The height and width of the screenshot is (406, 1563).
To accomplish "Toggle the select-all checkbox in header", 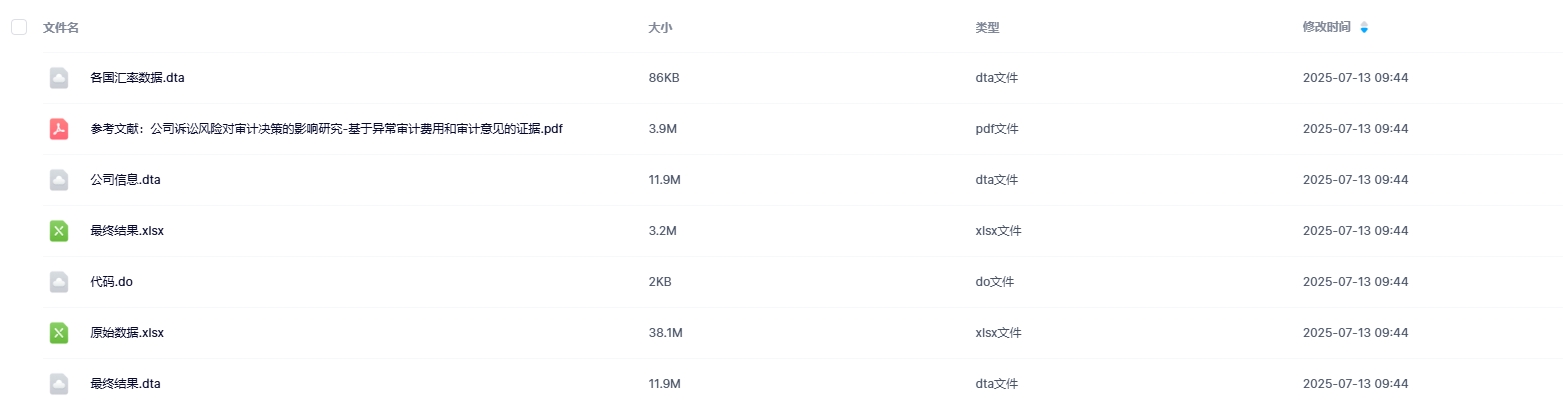I will [19, 28].
